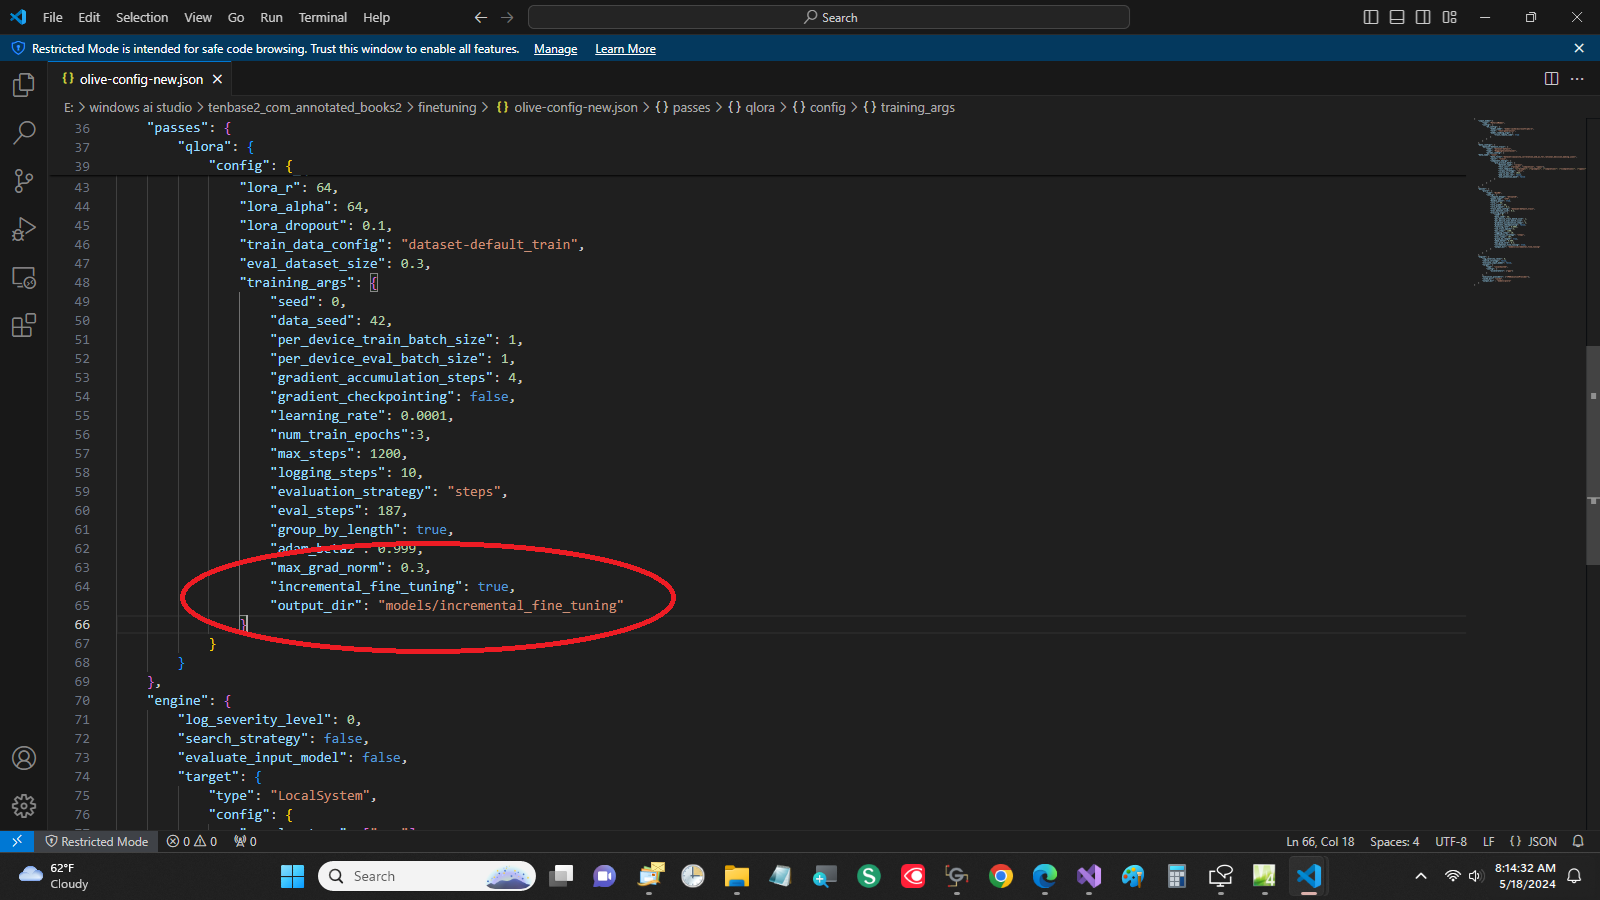Open the Search view in the Activity Bar

click(23, 132)
